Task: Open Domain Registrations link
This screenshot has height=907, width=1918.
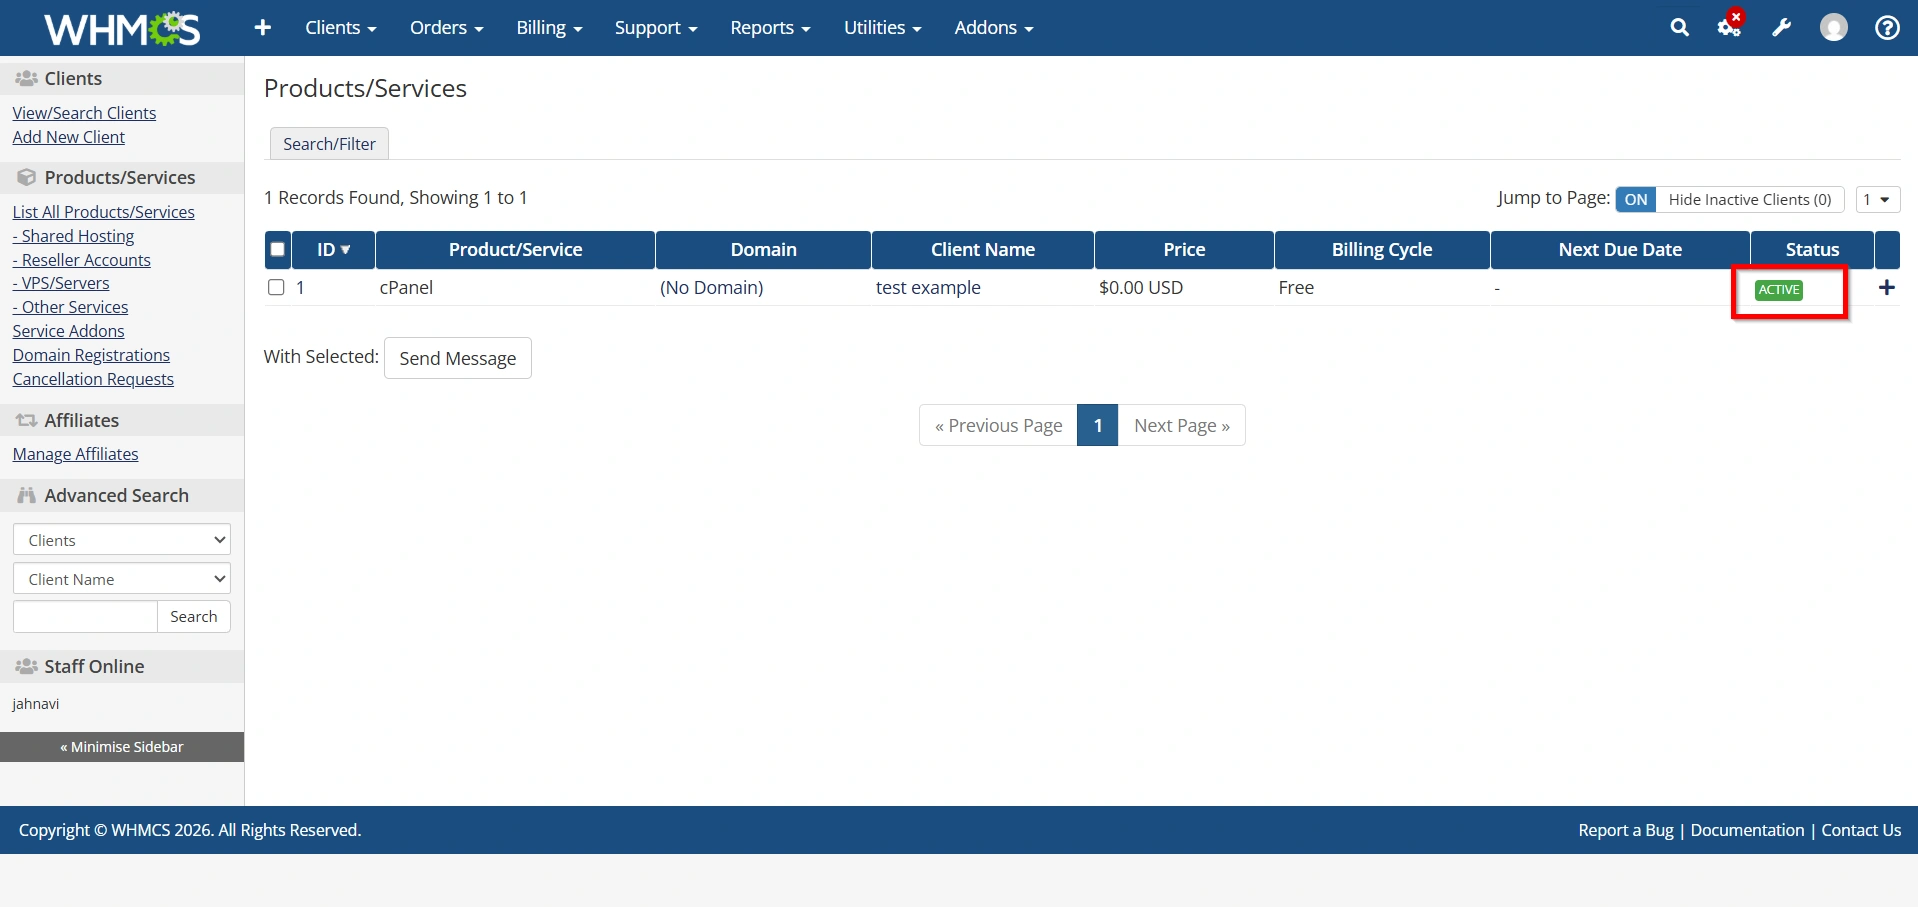Action: coord(91,355)
